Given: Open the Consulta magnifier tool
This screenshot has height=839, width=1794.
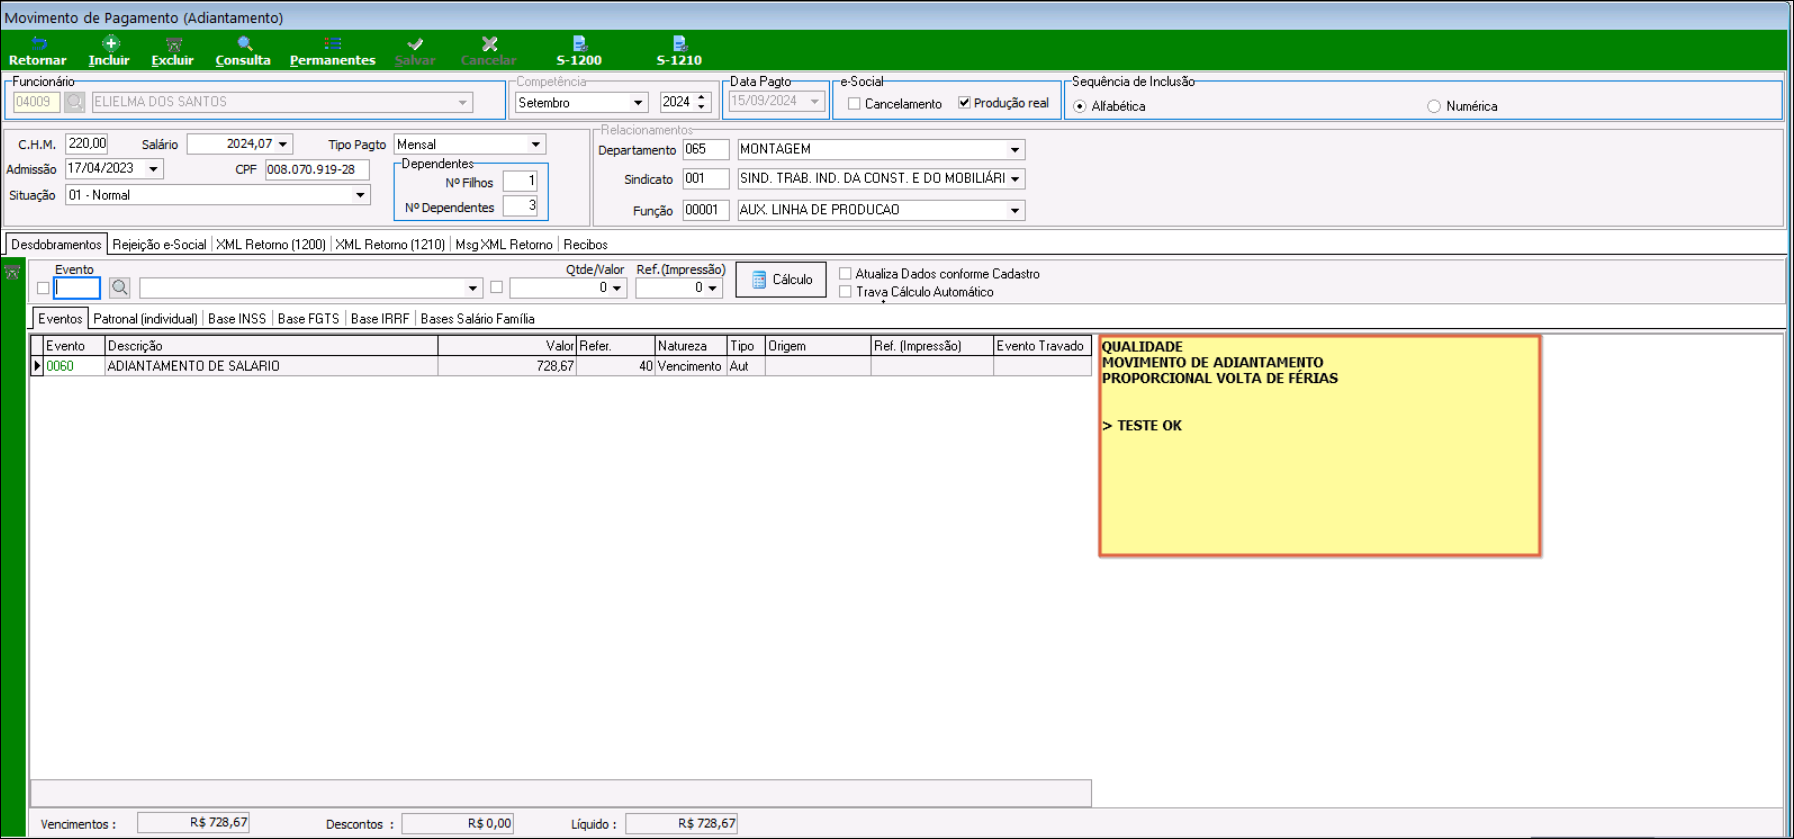Looking at the screenshot, I should coord(244,44).
